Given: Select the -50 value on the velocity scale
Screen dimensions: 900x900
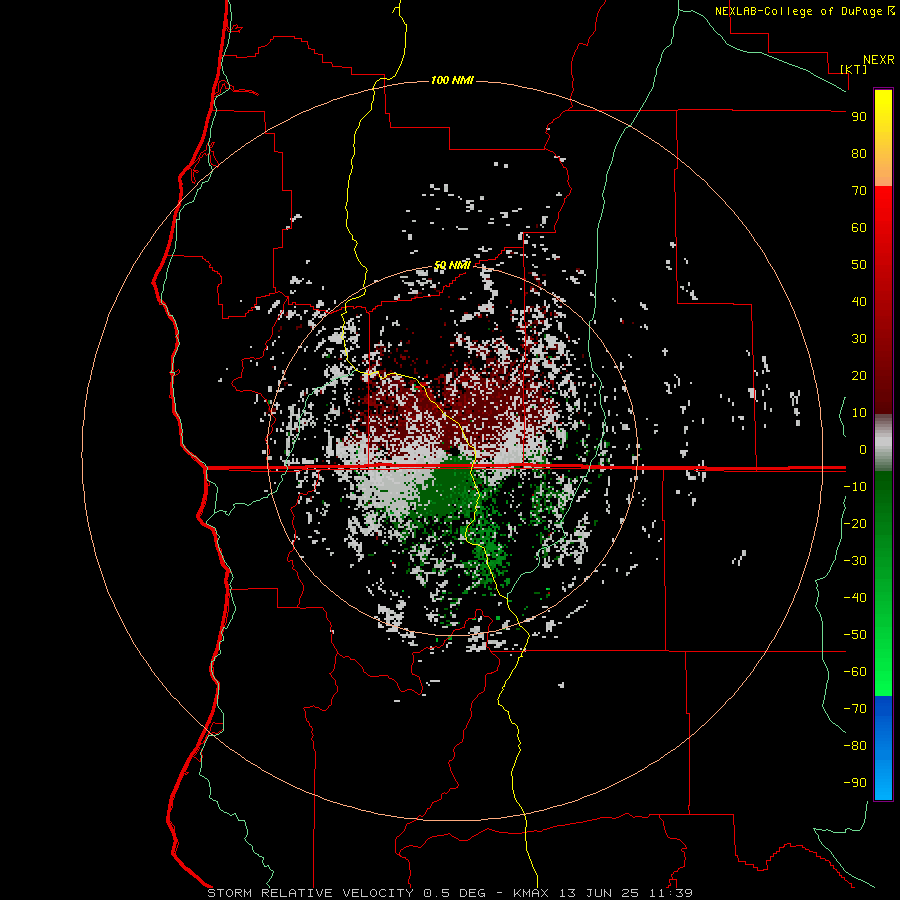Looking at the screenshot, I should [855, 634].
